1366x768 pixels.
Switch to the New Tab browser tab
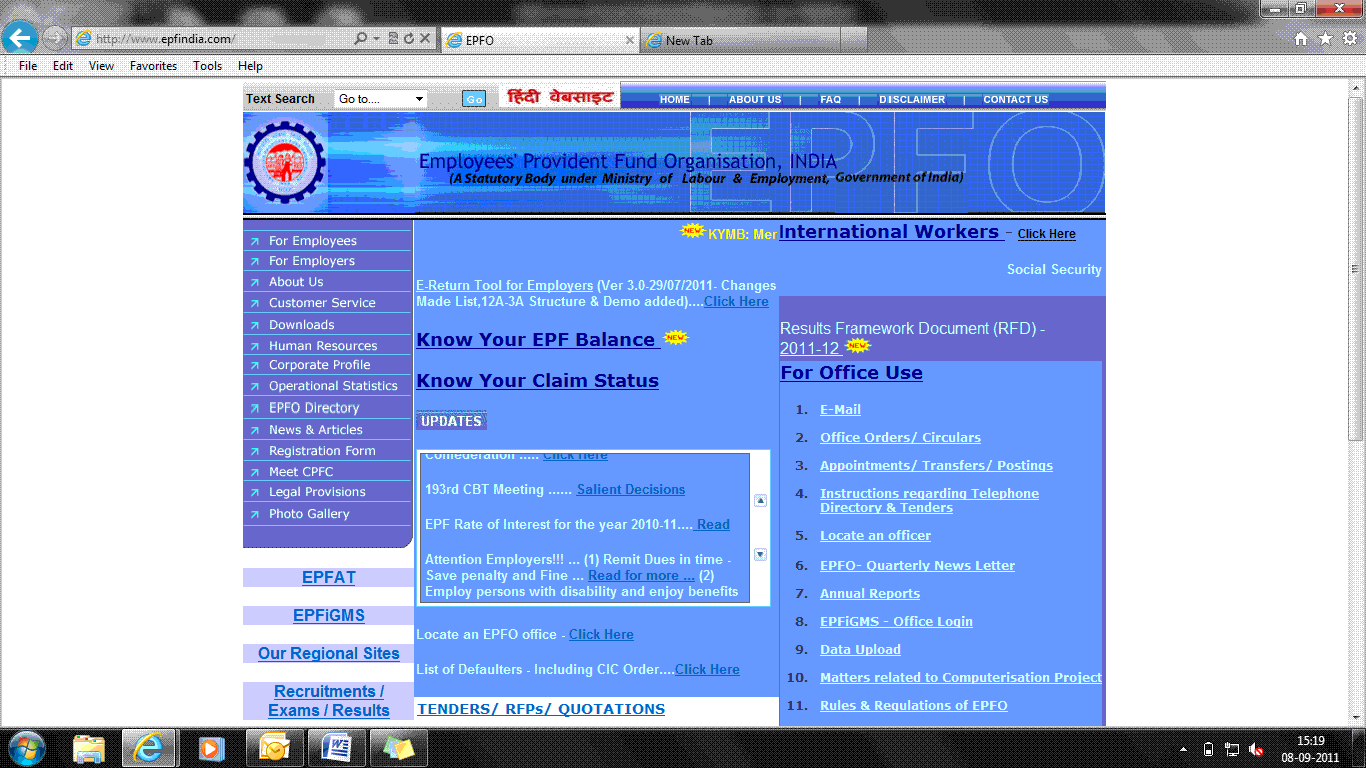tap(740, 40)
